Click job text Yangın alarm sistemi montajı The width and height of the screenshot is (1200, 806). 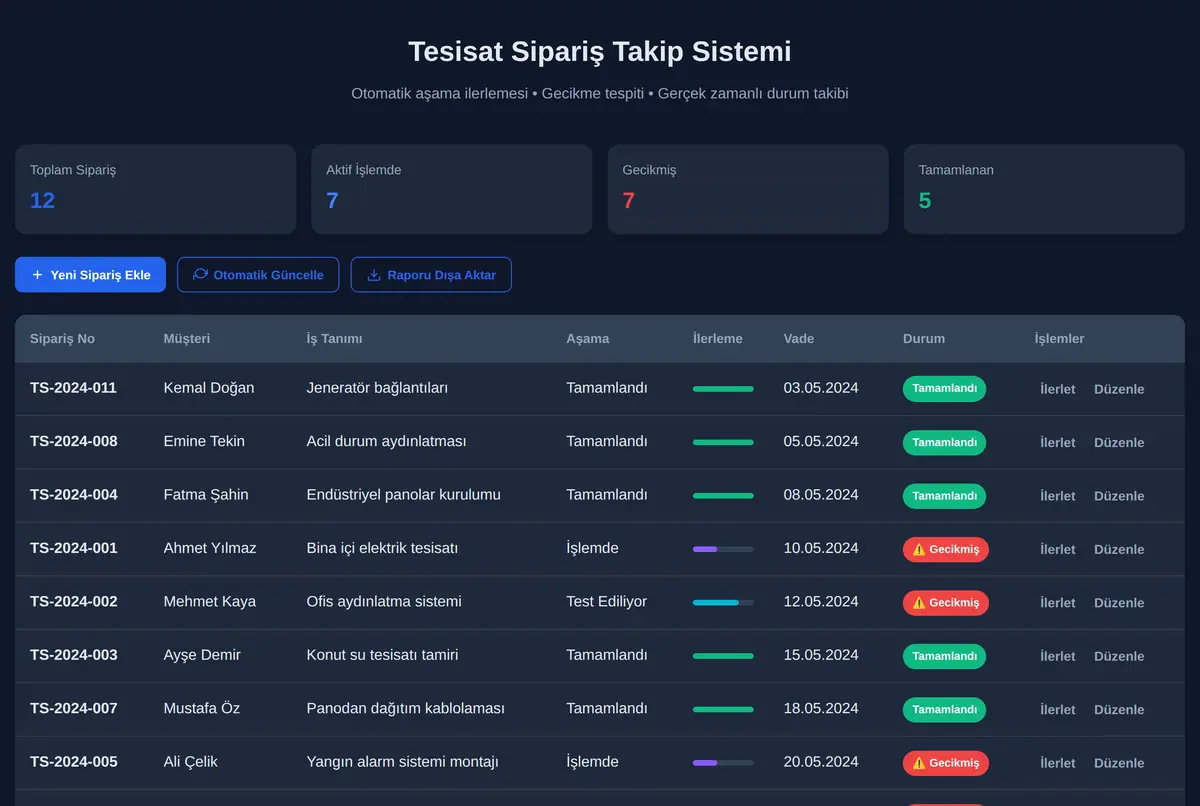pyautogui.click(x=402, y=762)
